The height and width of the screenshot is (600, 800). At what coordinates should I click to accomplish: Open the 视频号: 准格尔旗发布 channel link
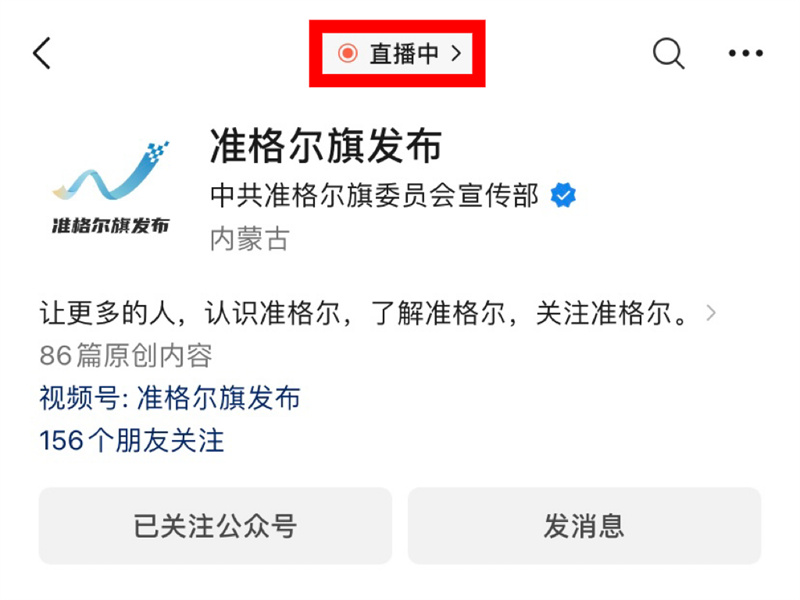170,398
